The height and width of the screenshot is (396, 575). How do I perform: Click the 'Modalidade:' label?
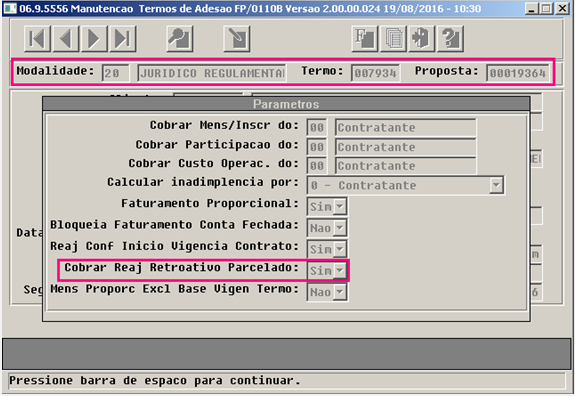tap(55, 71)
